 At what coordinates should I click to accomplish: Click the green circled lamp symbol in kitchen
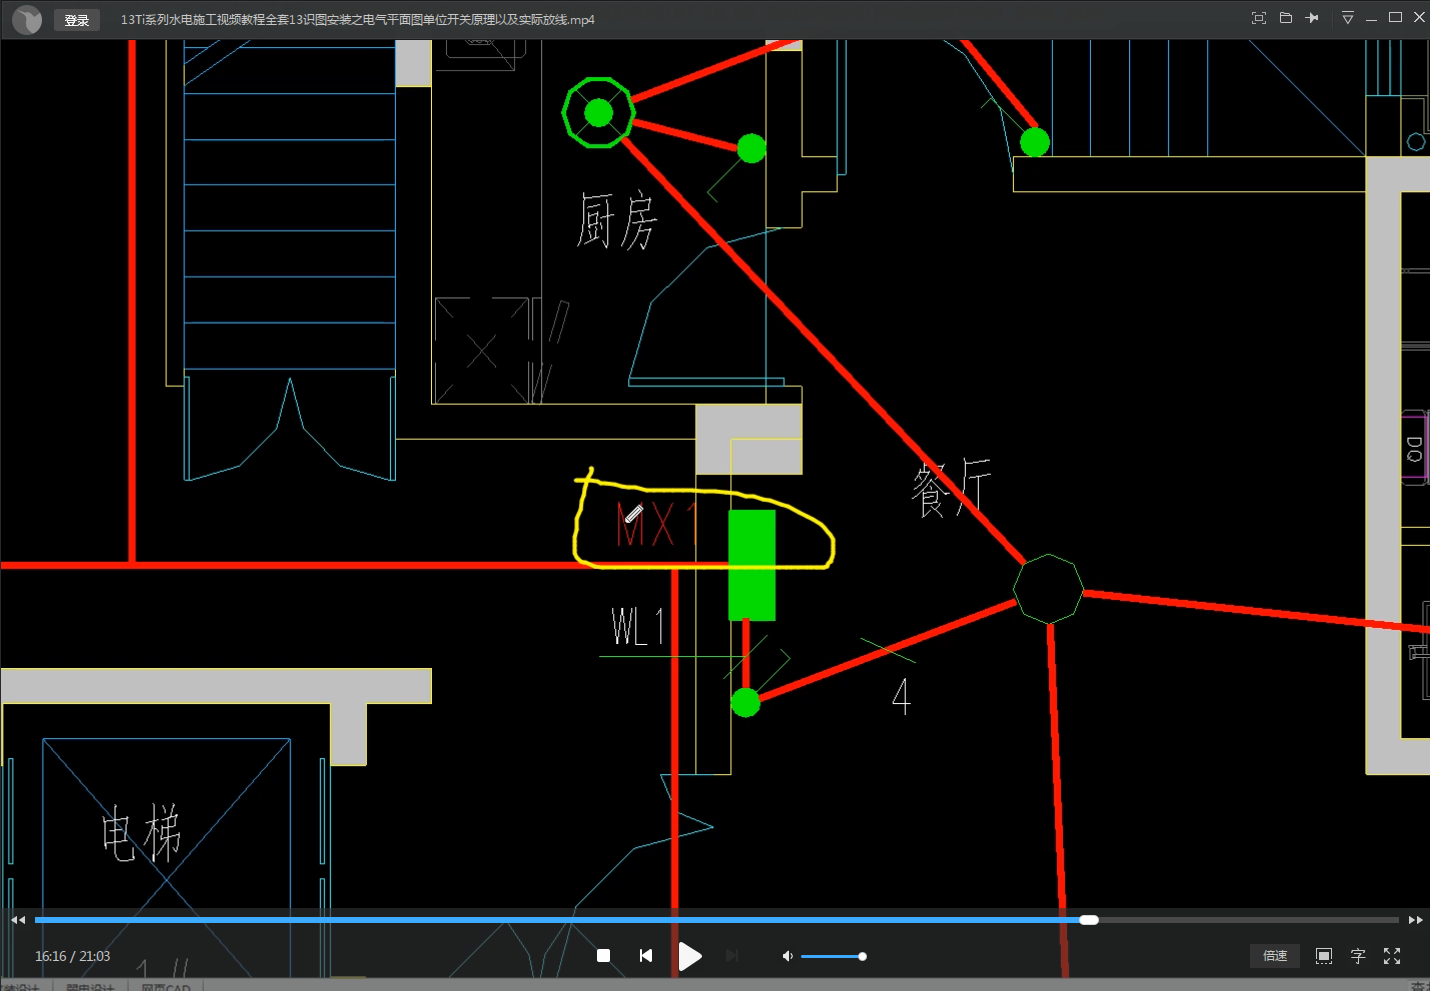[598, 113]
